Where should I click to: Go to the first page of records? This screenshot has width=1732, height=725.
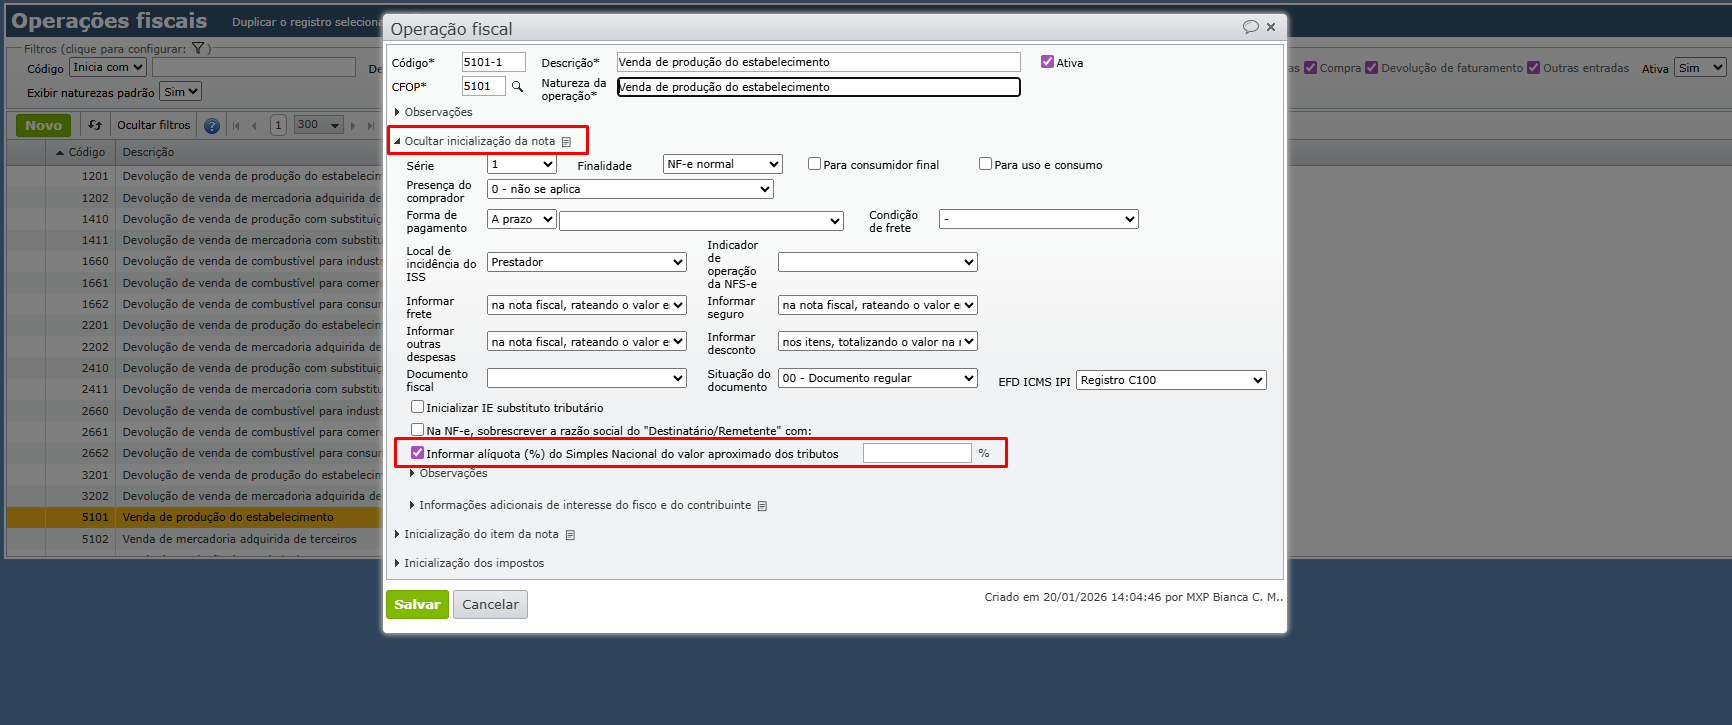(x=236, y=126)
